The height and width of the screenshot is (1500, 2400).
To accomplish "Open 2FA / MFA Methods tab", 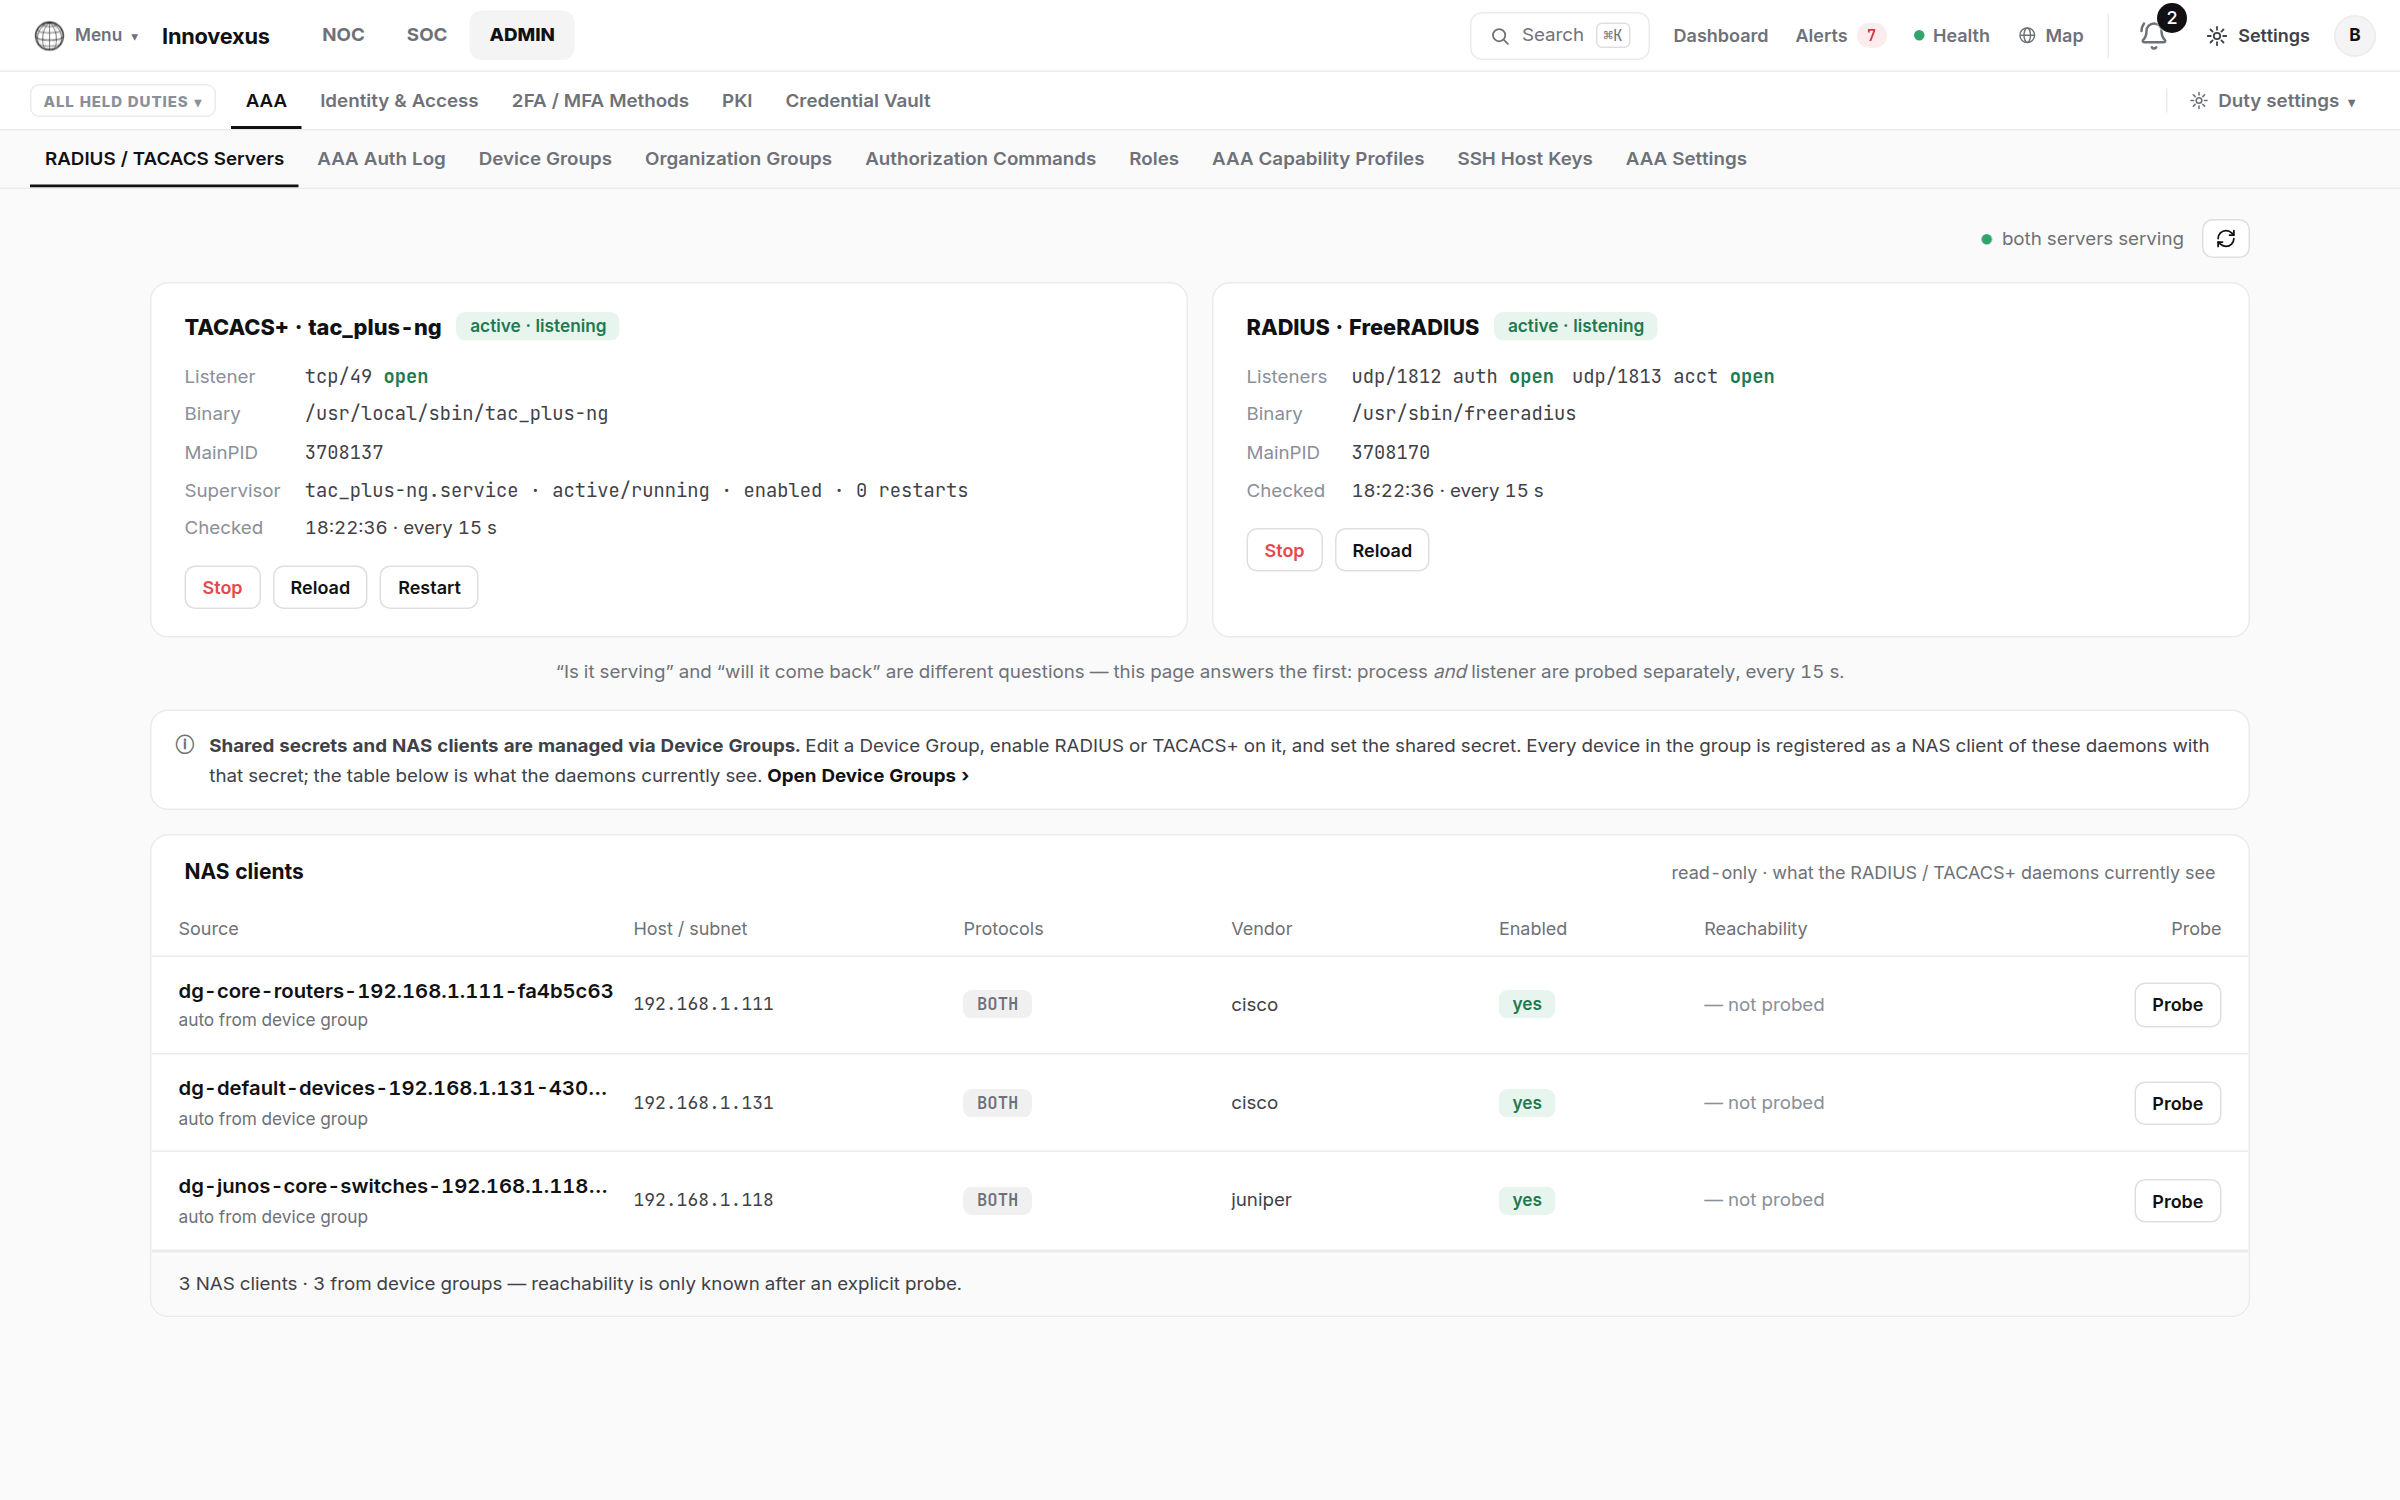I will tap(600, 101).
